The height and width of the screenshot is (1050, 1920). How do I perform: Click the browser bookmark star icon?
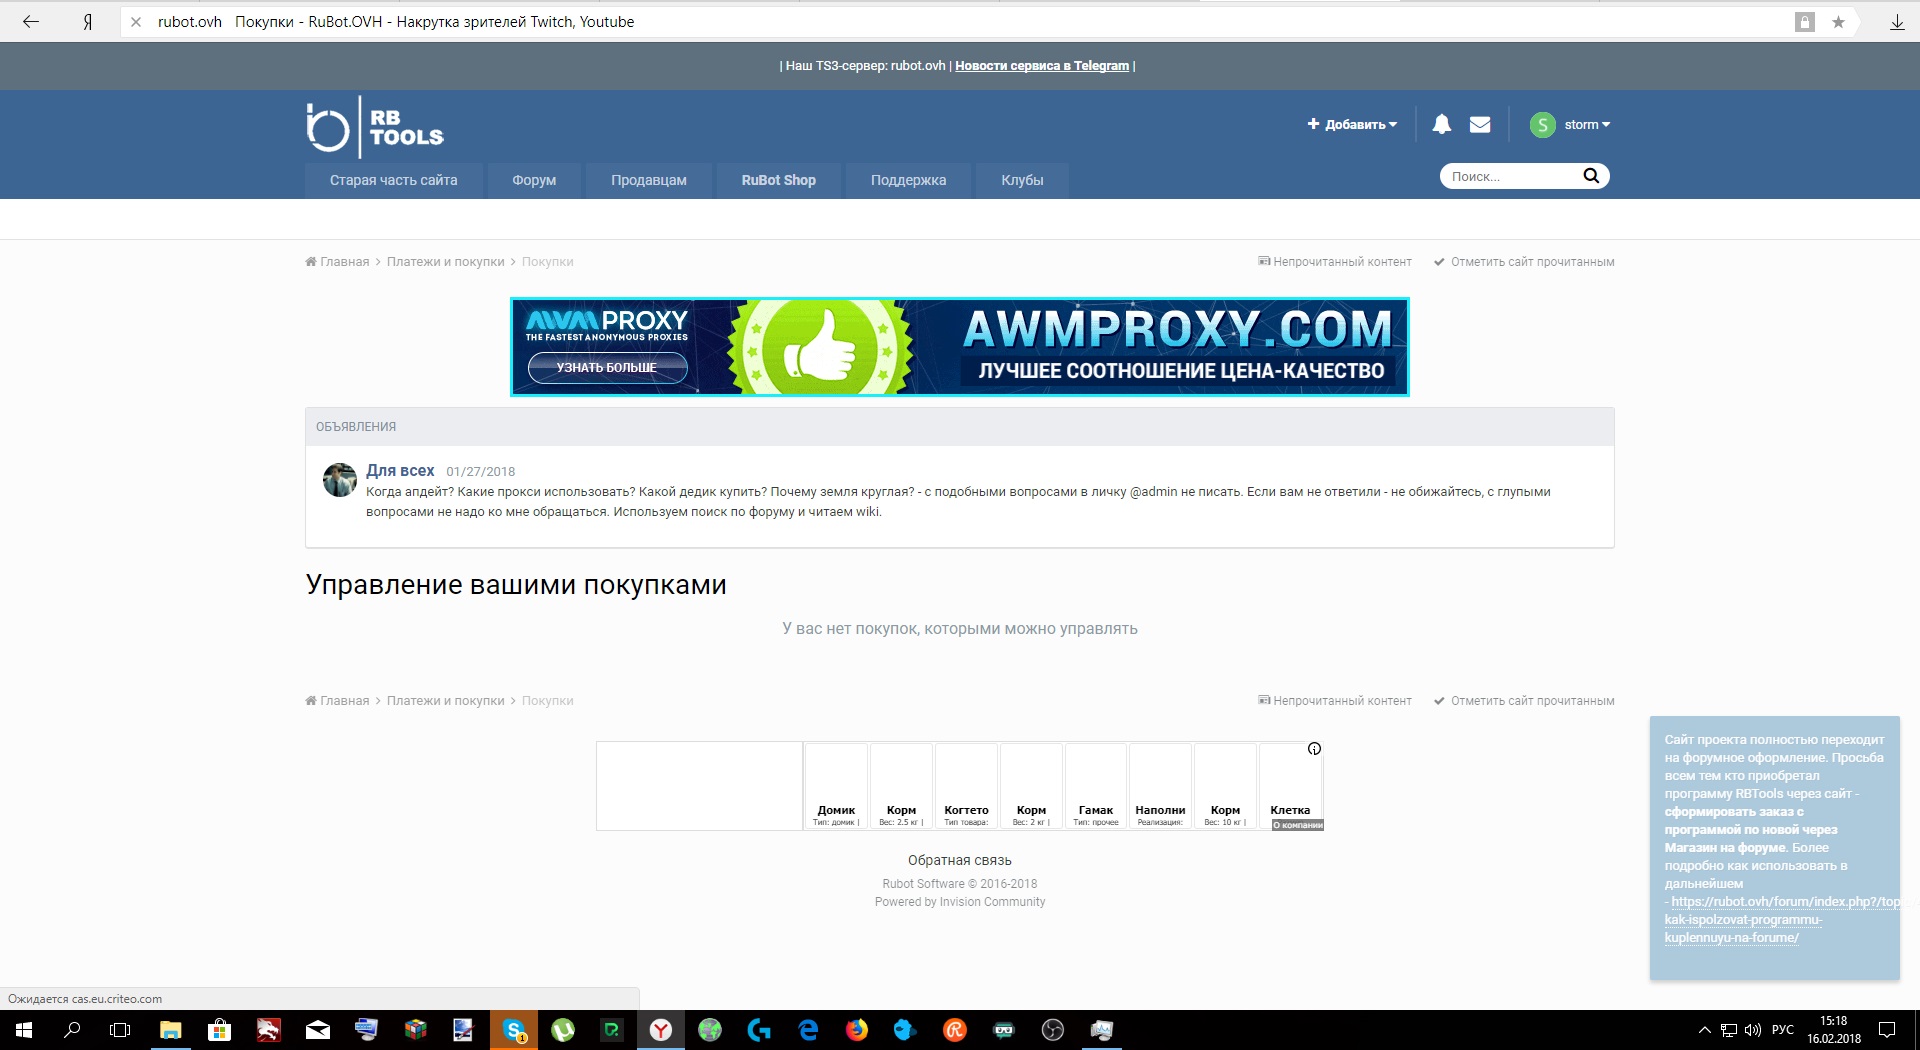click(x=1838, y=22)
